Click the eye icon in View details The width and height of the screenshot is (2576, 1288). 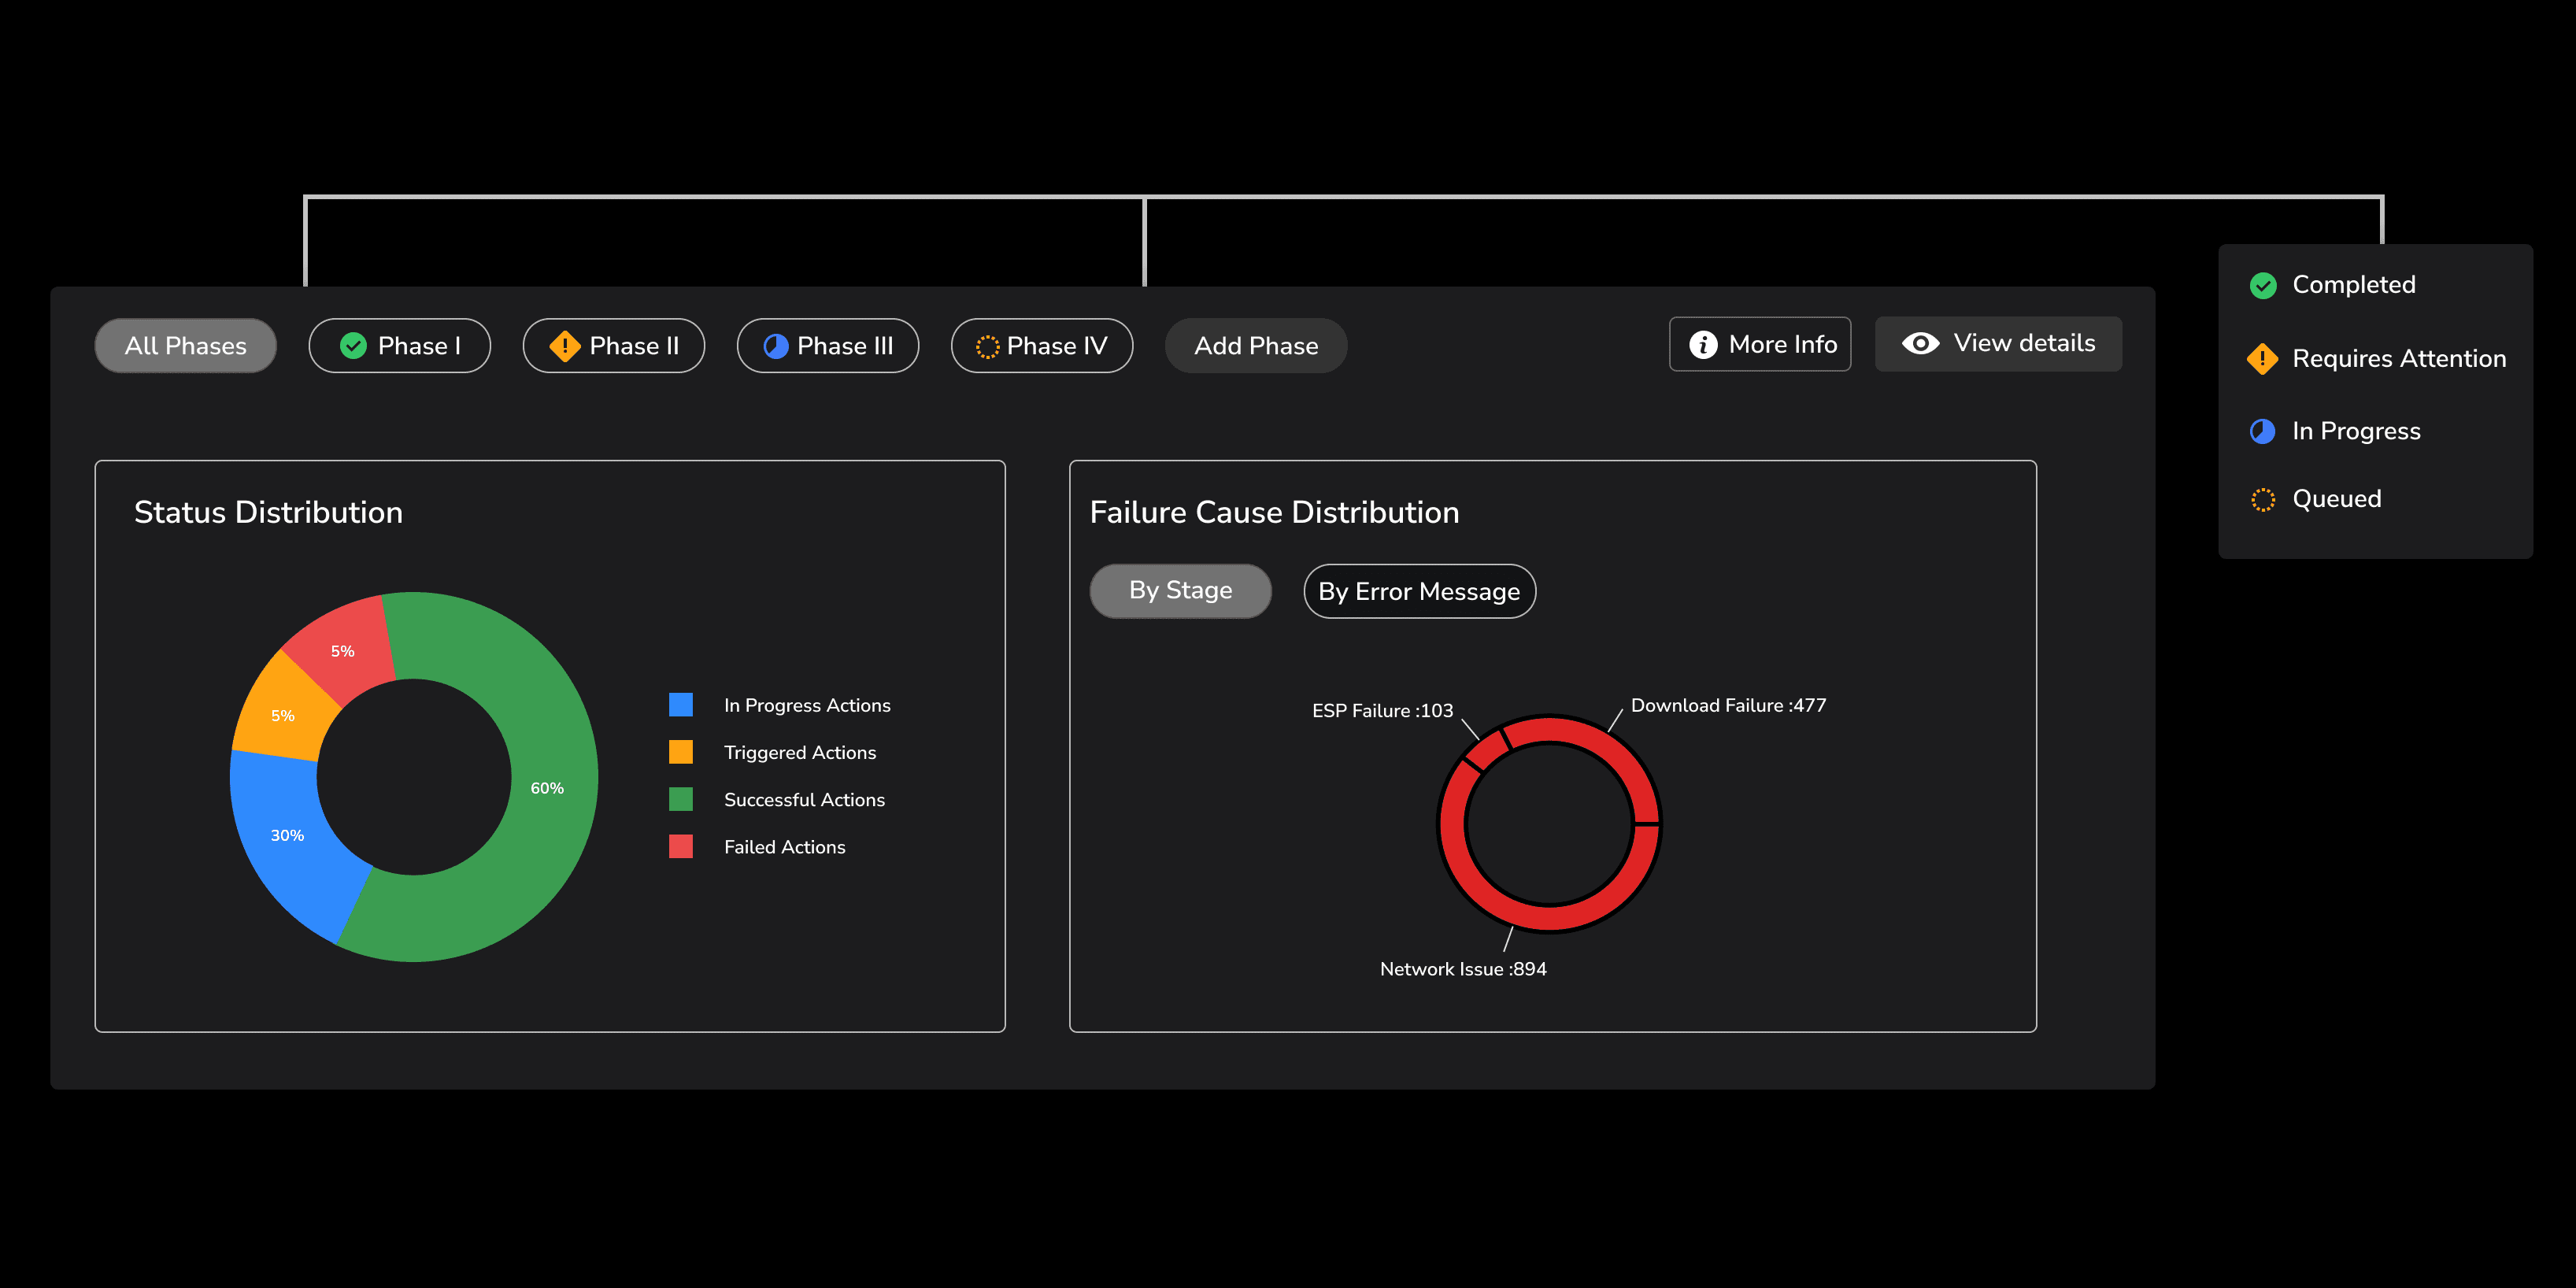click(1920, 344)
